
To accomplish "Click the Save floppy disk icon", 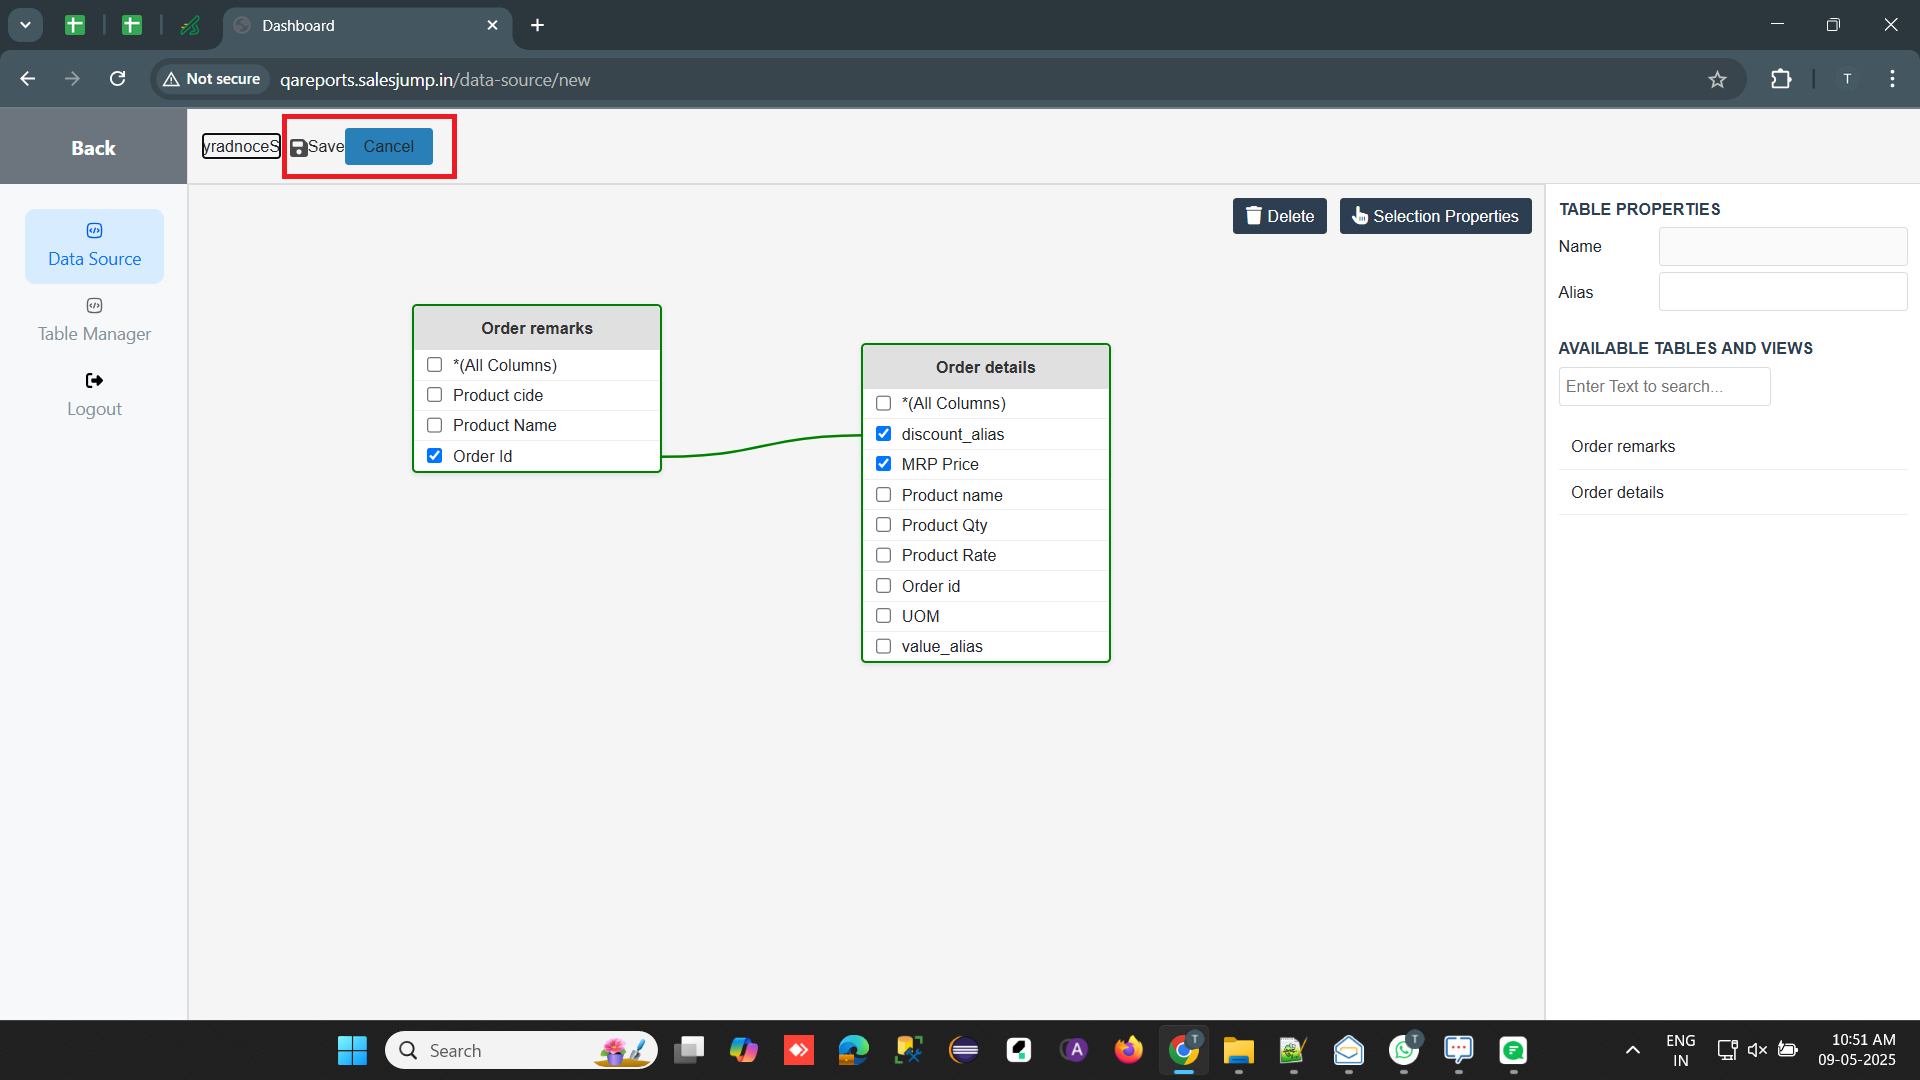I will (298, 147).
